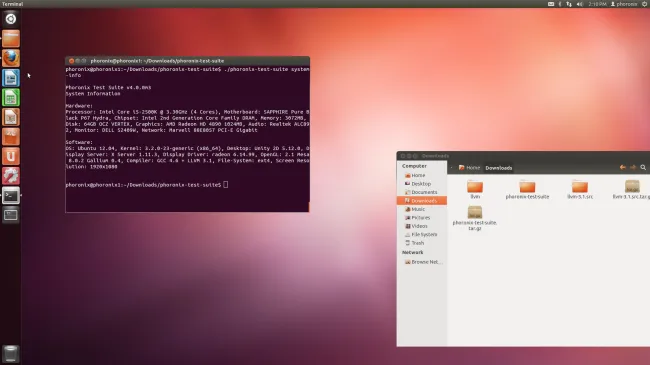Open Ubuntu One from the launcher

click(11, 156)
